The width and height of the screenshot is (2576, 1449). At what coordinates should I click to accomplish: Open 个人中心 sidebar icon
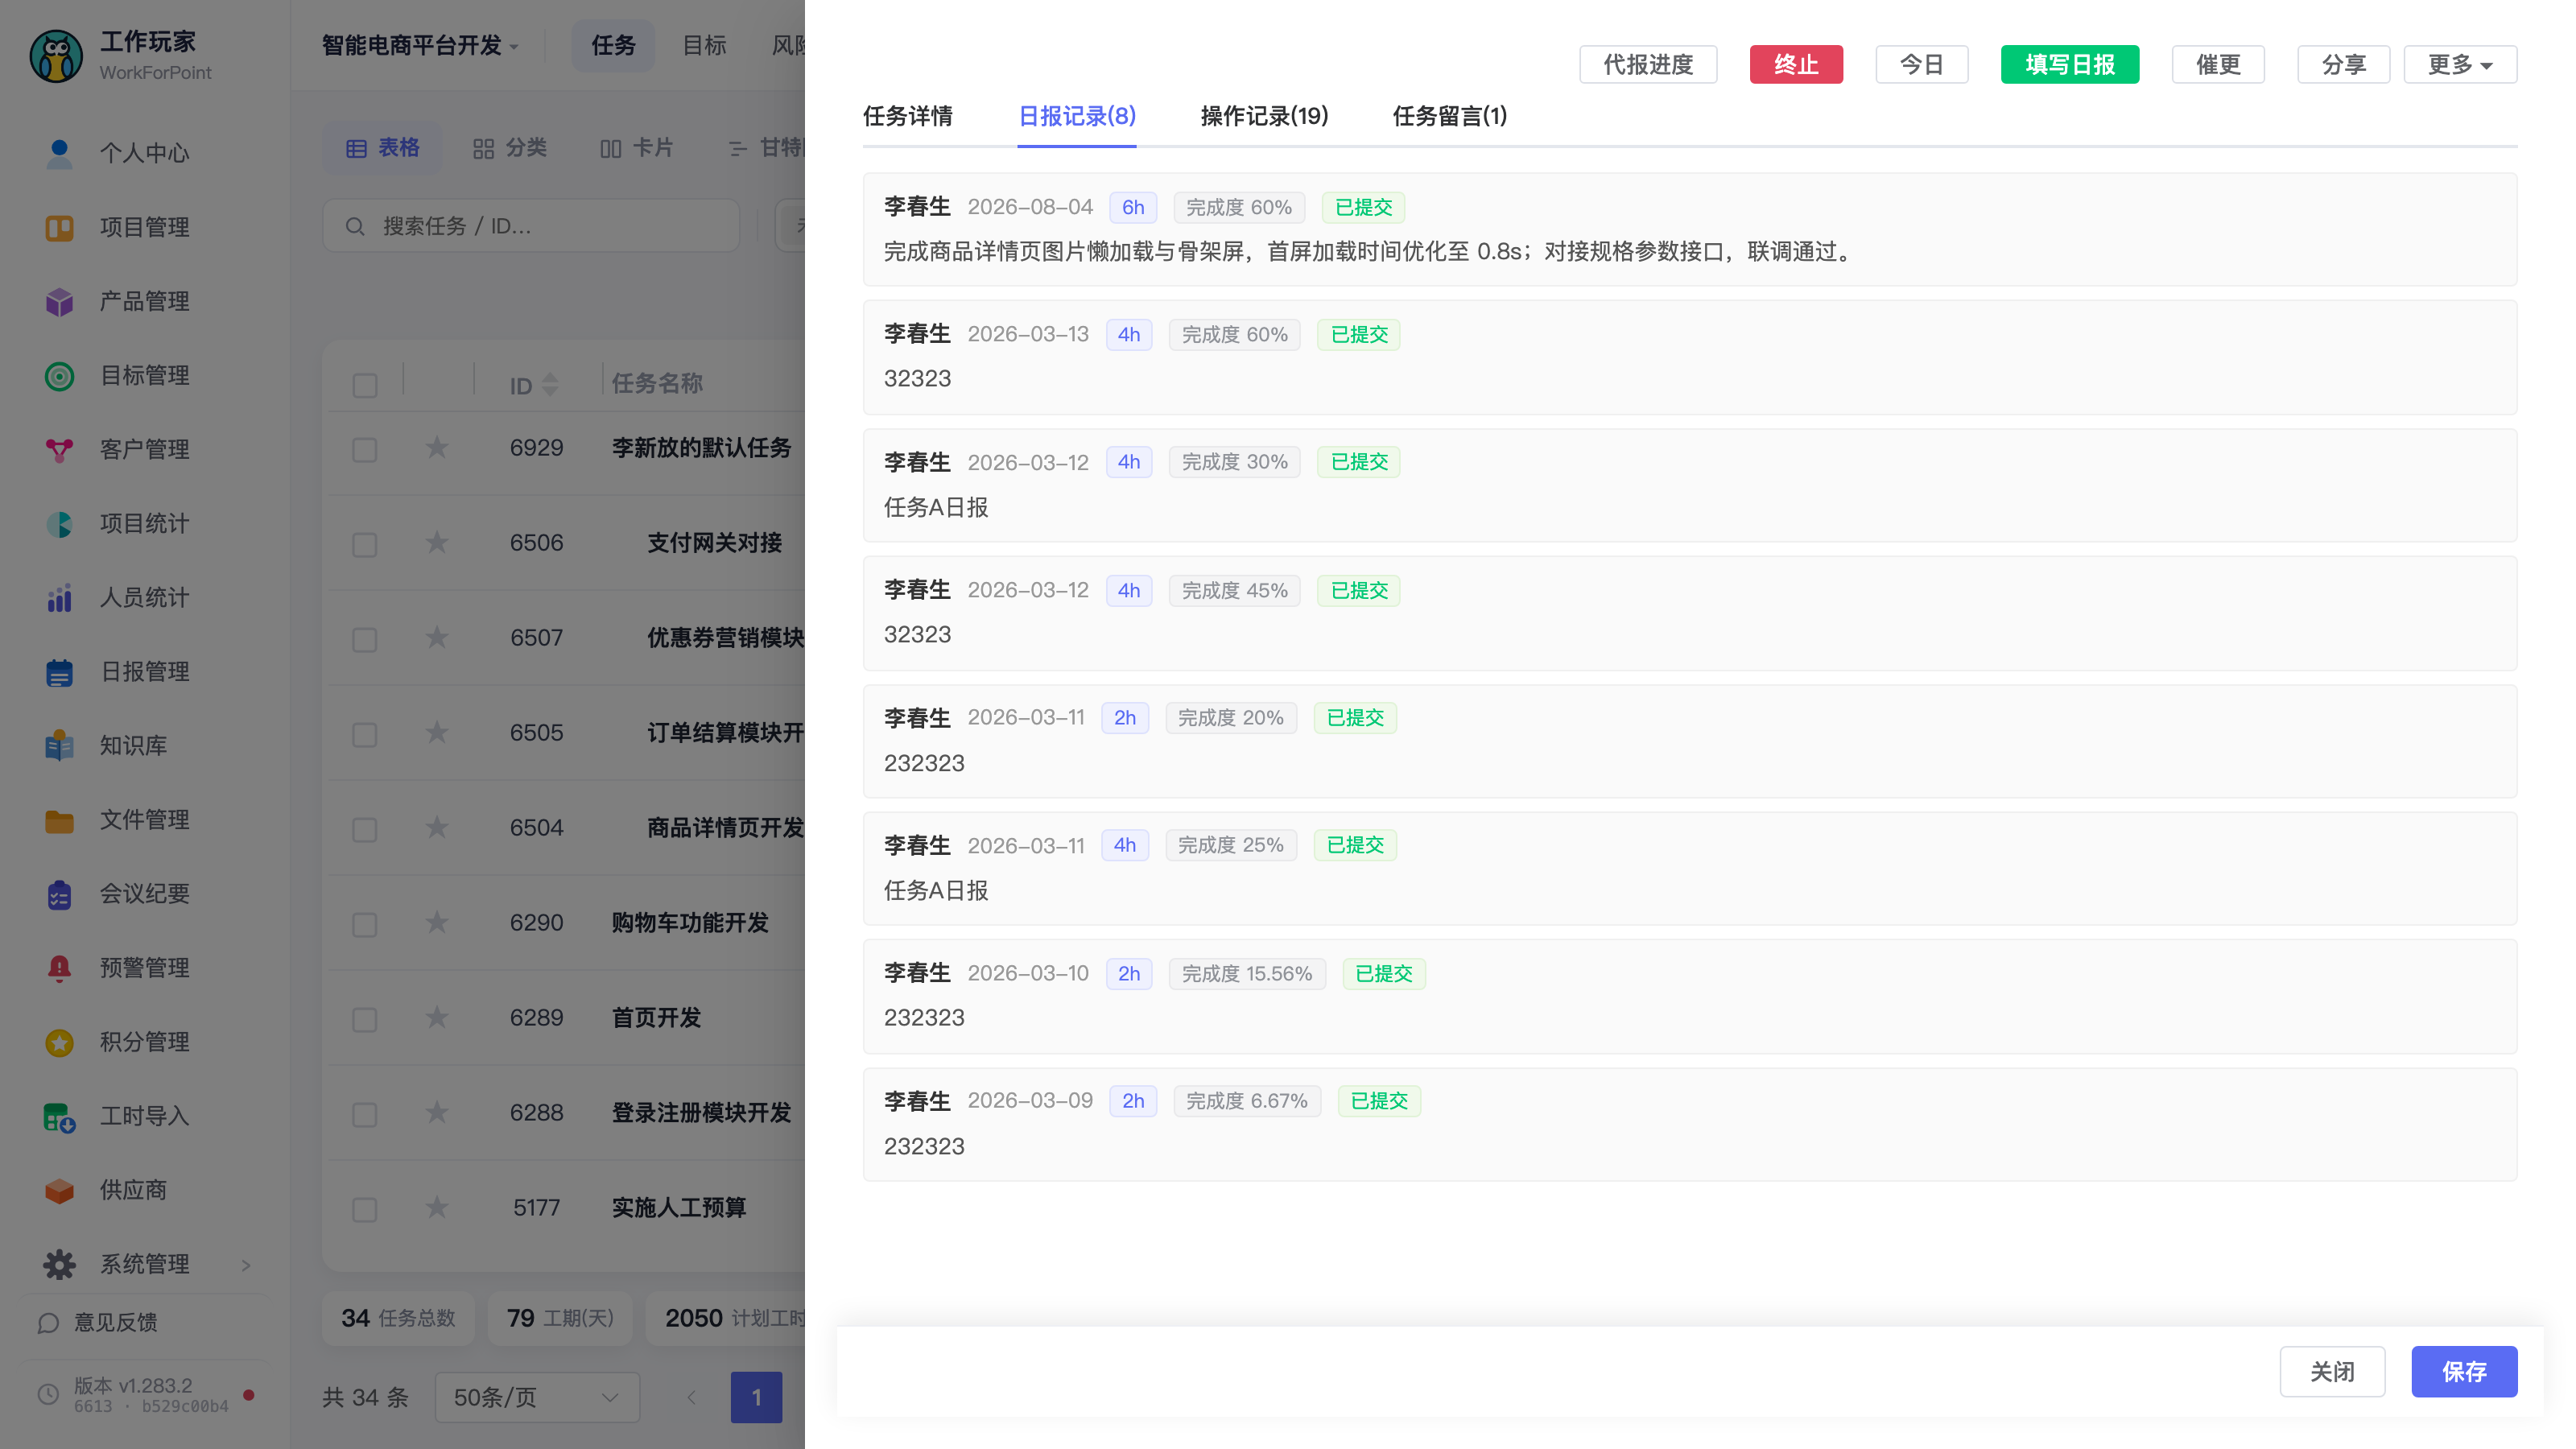[x=59, y=153]
